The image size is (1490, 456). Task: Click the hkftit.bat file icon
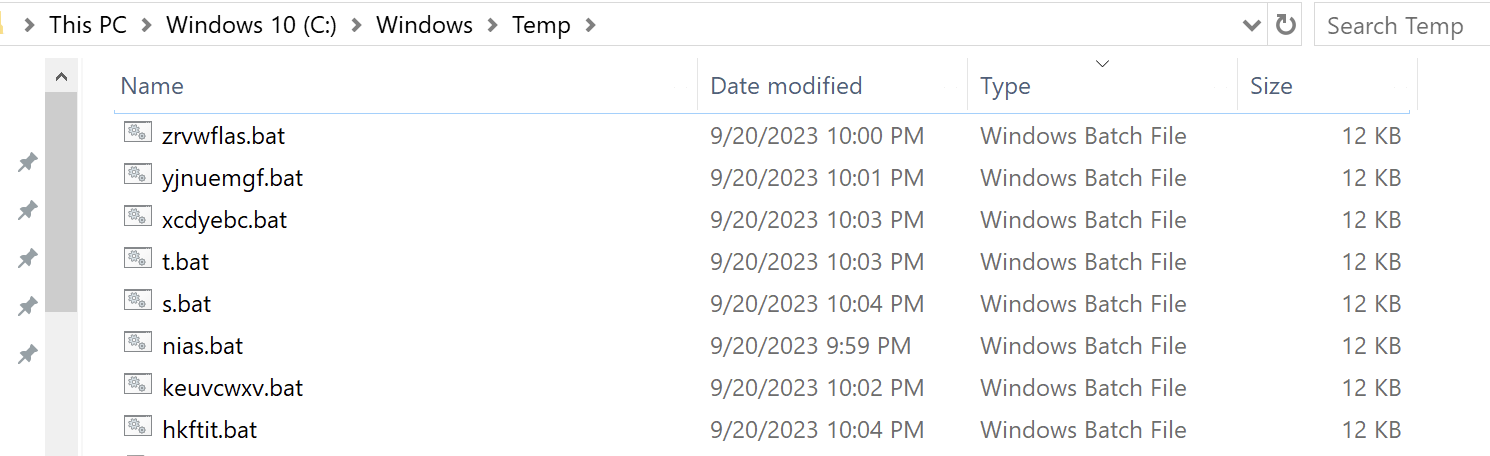pyautogui.click(x=138, y=427)
